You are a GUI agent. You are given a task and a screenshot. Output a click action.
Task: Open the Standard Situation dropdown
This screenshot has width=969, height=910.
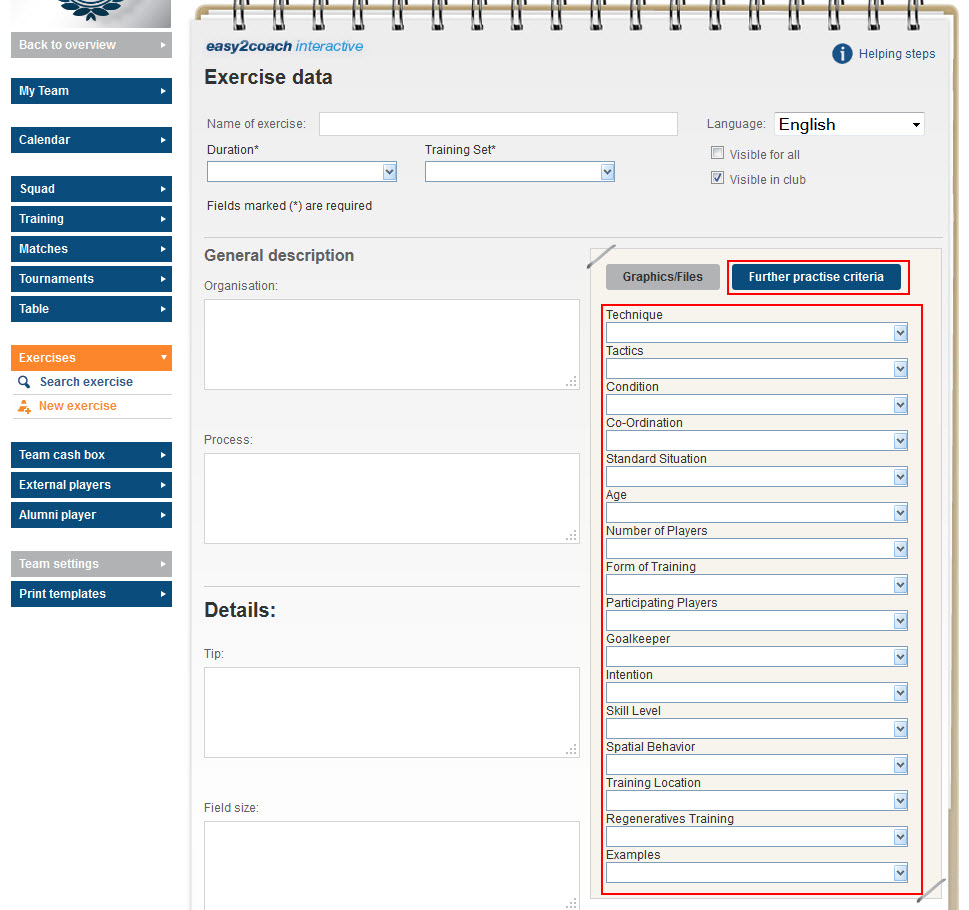click(756, 476)
